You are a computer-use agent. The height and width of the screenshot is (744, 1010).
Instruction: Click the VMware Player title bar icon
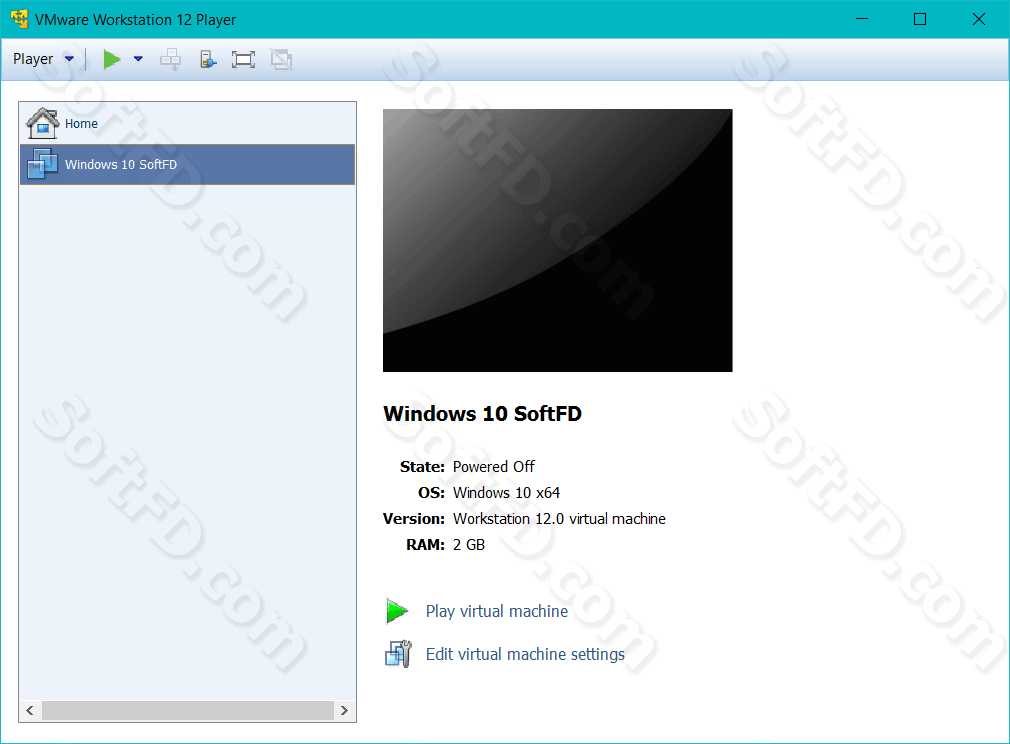(20, 19)
